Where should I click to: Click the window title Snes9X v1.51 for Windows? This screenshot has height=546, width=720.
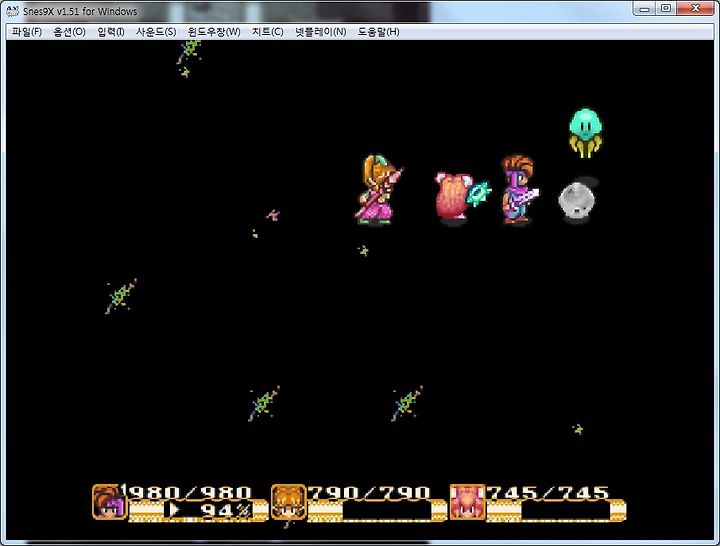80,11
